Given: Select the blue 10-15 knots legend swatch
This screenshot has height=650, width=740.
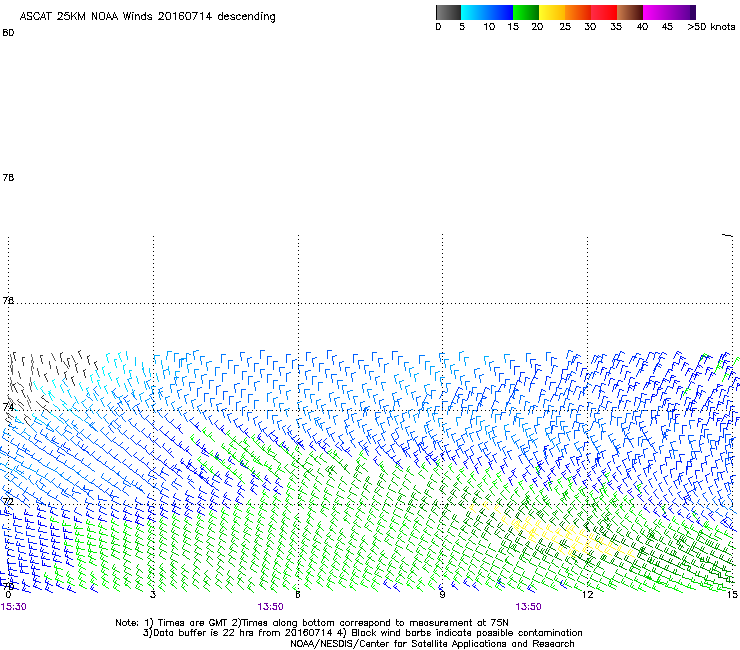Looking at the screenshot, I should [x=500, y=12].
